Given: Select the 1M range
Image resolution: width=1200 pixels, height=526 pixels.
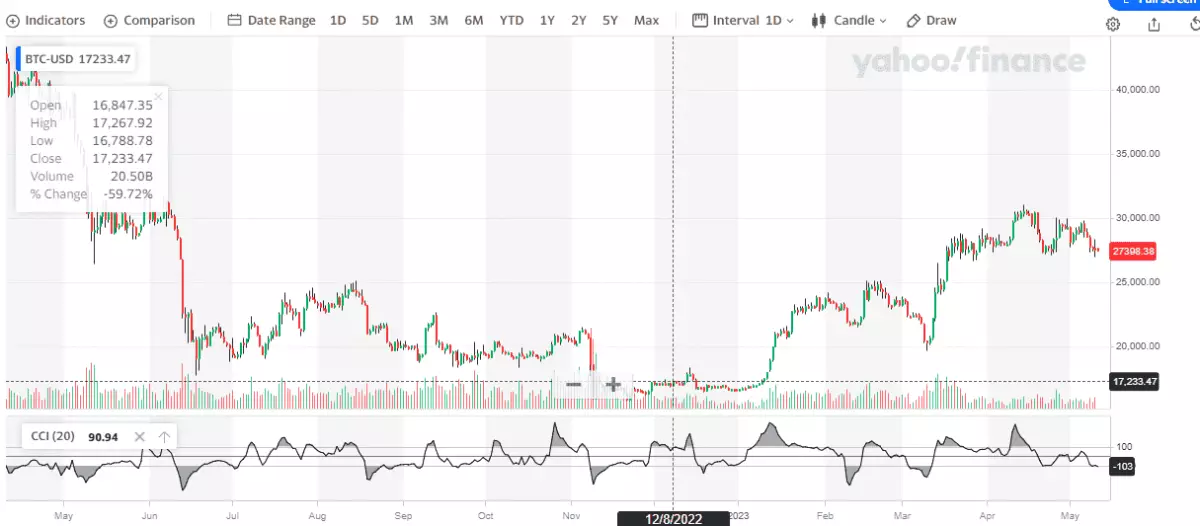Looking at the screenshot, I should point(404,20).
